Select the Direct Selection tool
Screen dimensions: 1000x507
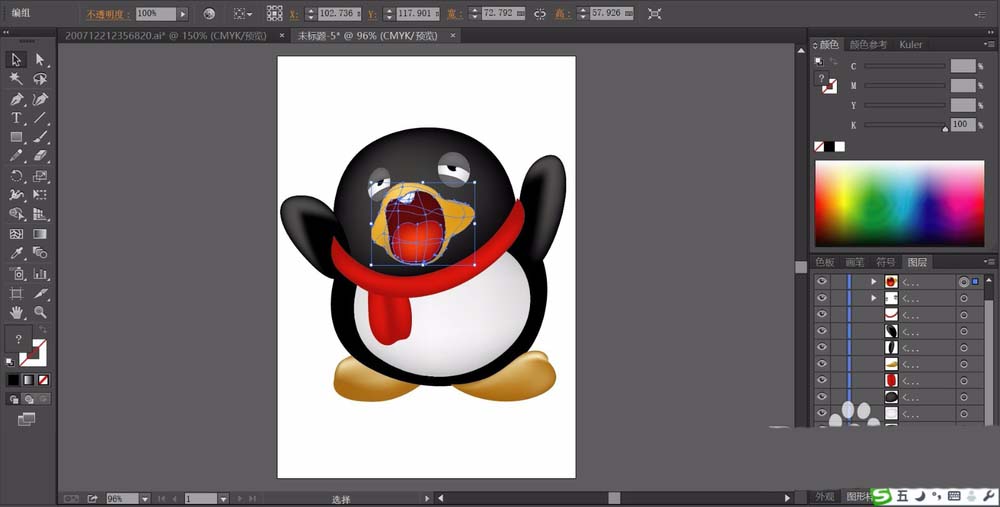click(x=40, y=59)
